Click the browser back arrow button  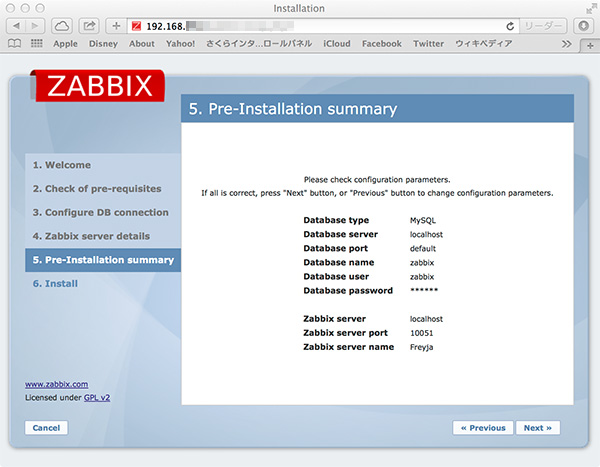pos(17,25)
